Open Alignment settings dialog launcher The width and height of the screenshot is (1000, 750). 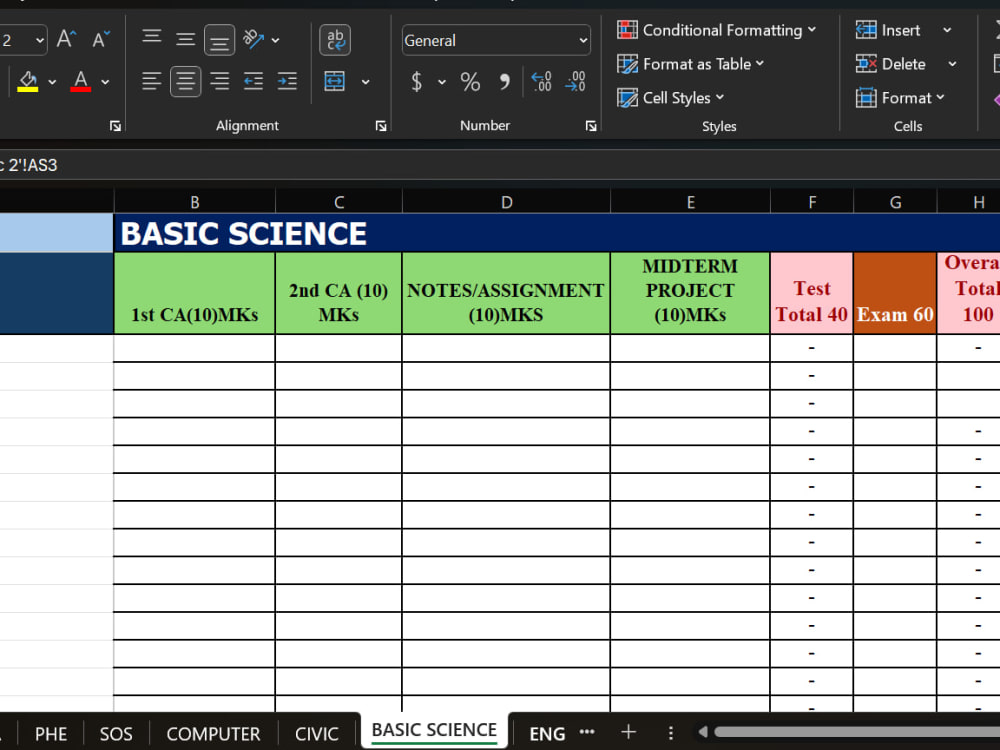coord(381,126)
